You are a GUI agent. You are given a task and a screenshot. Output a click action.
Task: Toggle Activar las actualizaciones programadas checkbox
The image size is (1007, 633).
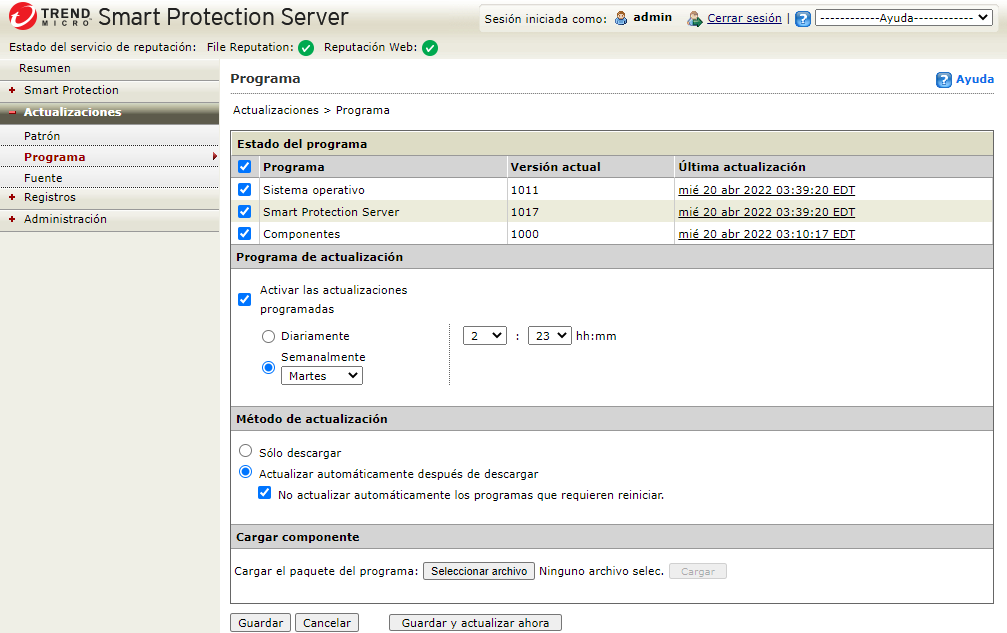245,299
